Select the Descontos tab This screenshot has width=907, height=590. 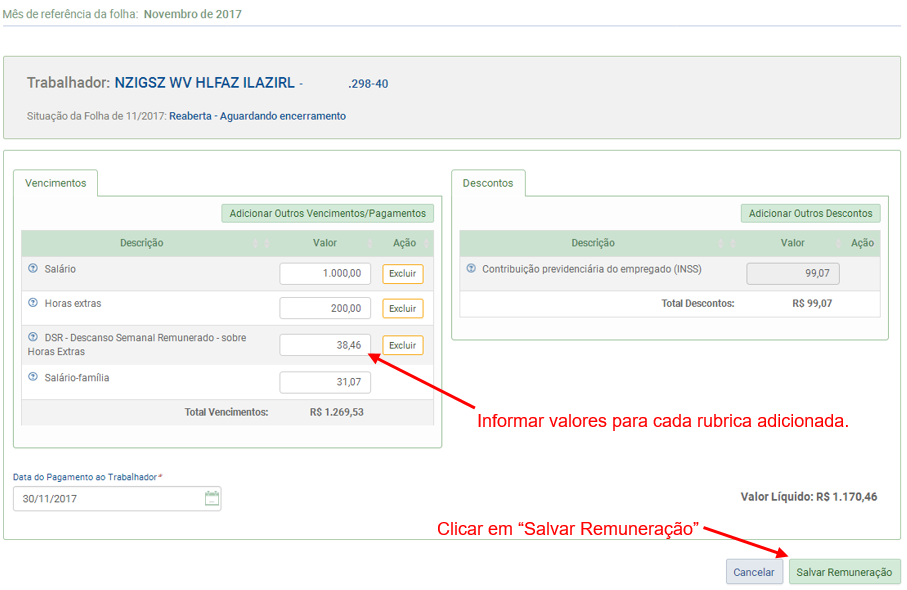[488, 183]
